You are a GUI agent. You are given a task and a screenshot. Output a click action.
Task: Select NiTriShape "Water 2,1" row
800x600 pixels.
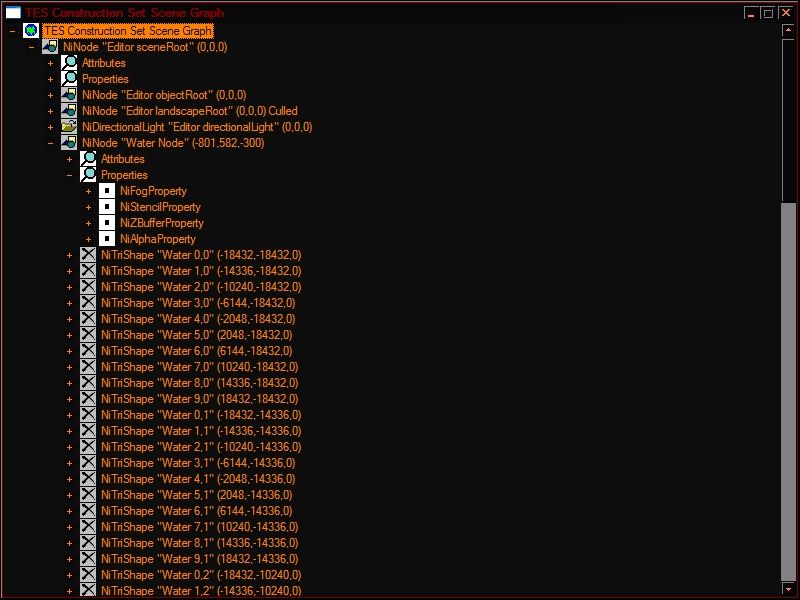pyautogui.click(x=201, y=446)
